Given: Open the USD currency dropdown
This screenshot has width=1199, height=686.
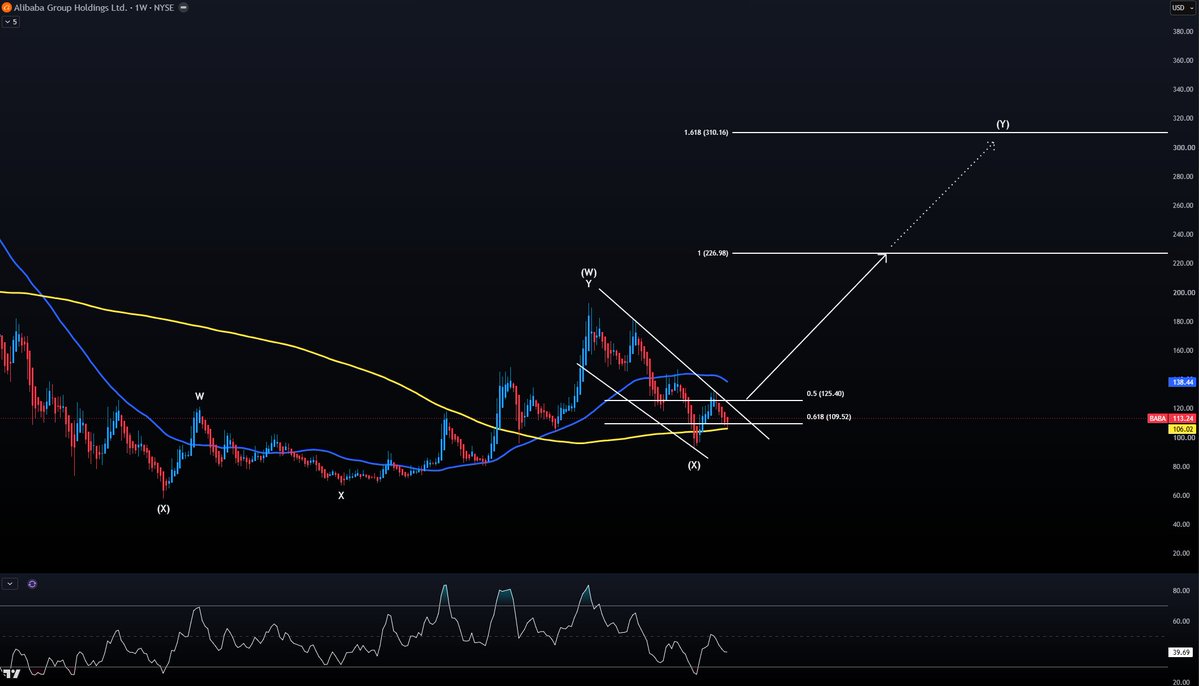Looking at the screenshot, I should [x=1182, y=8].
